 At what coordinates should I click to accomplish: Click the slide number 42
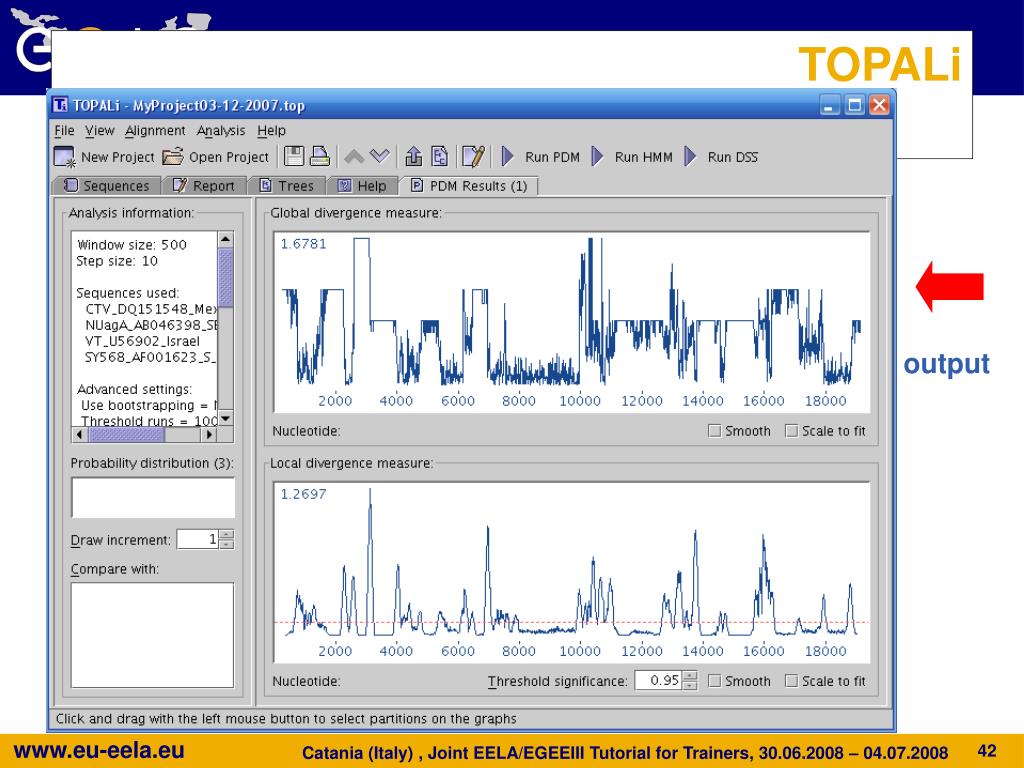[x=987, y=751]
